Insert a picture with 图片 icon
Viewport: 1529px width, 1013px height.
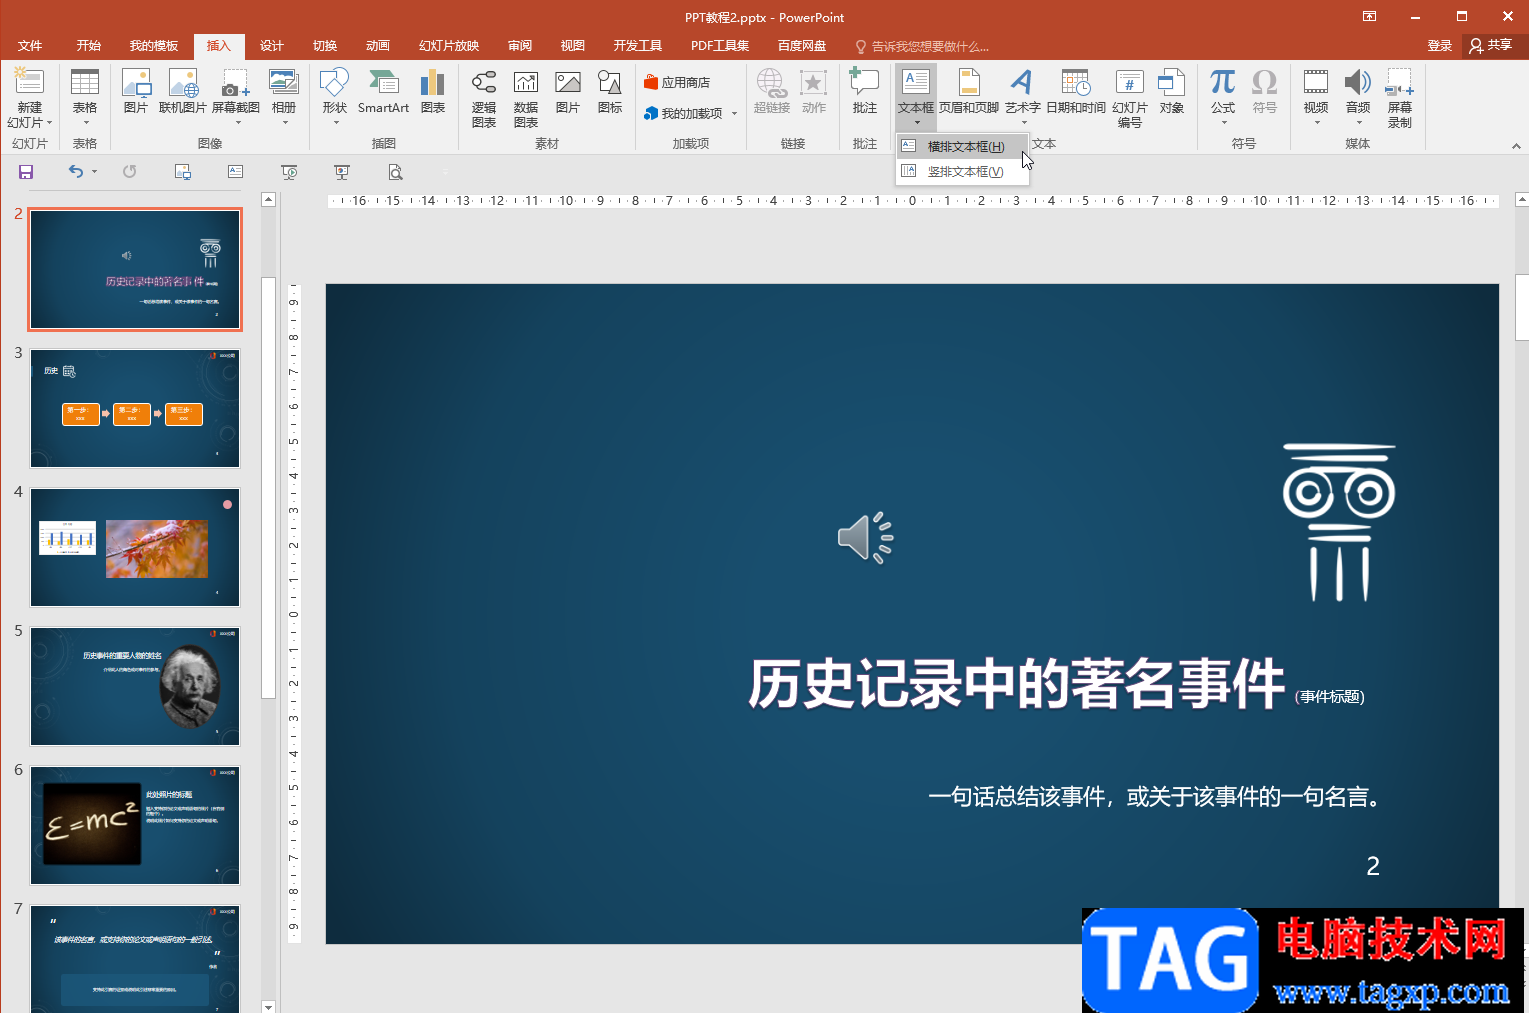(136, 92)
